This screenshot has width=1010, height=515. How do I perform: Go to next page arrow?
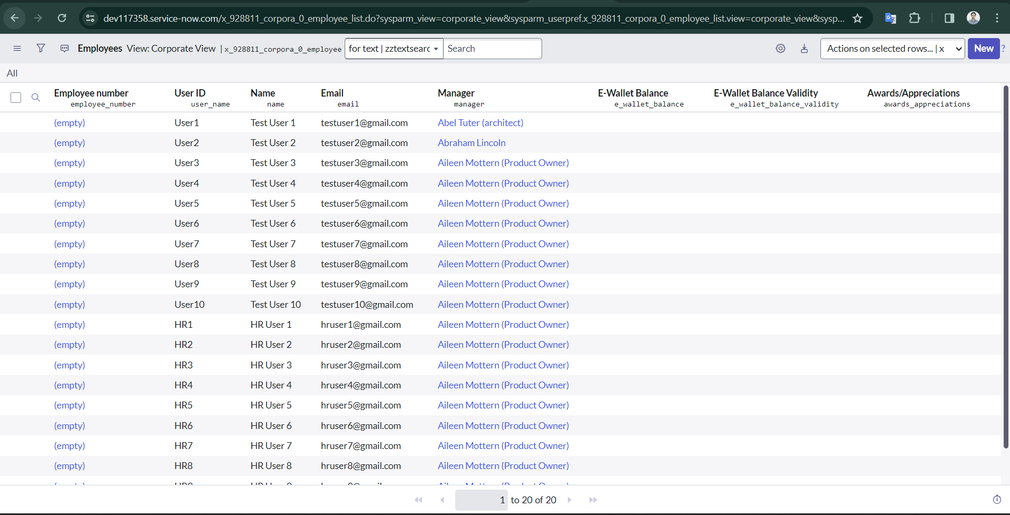click(x=569, y=500)
